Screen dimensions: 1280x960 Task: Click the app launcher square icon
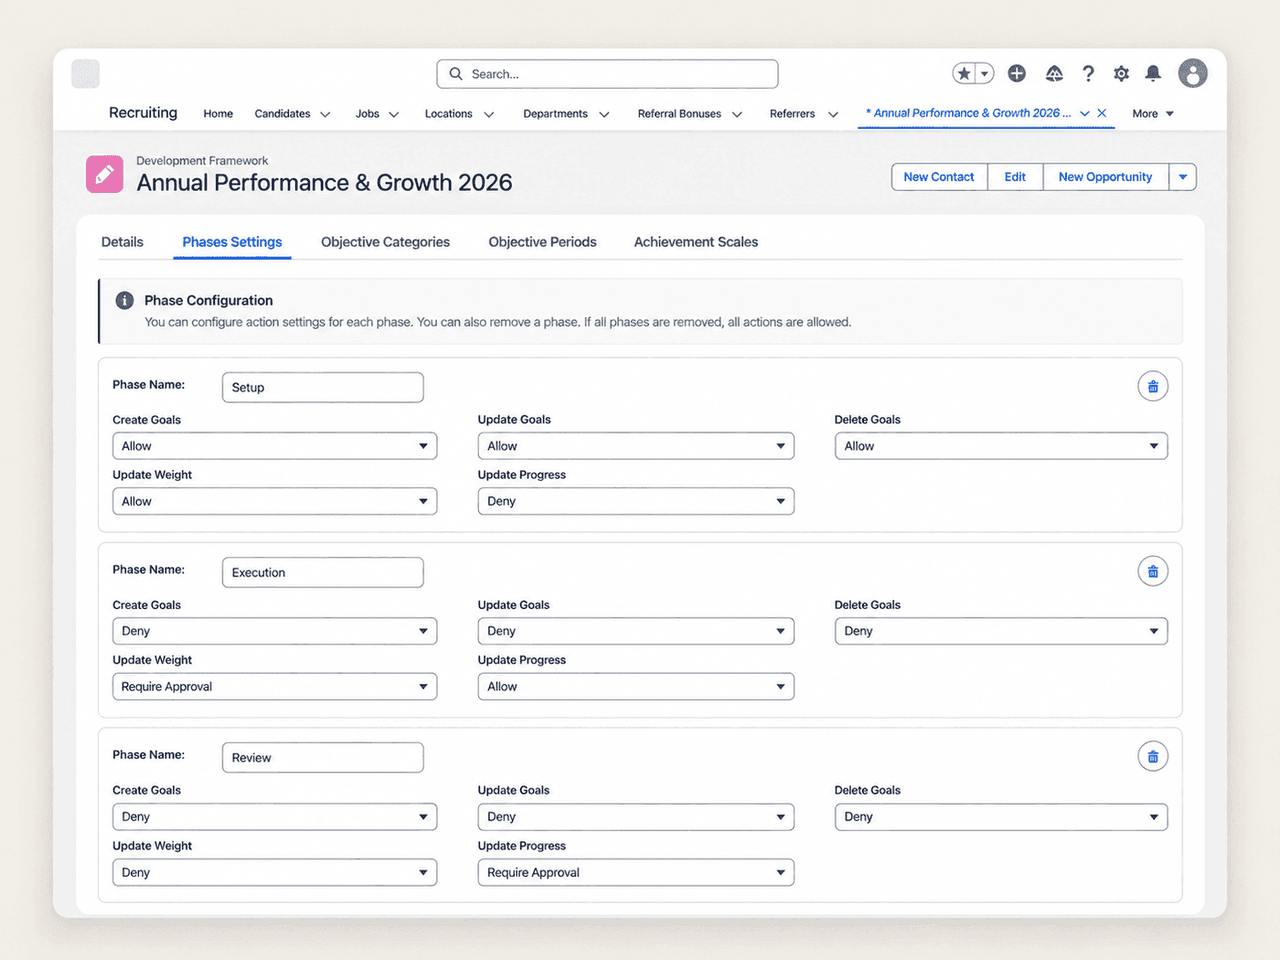[86, 74]
